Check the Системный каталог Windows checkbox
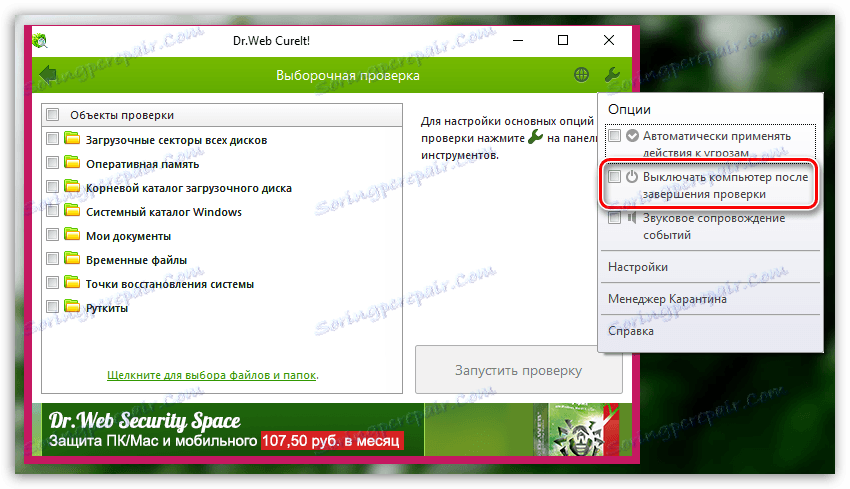Viewport: 850px width, 489px height. click(53, 210)
